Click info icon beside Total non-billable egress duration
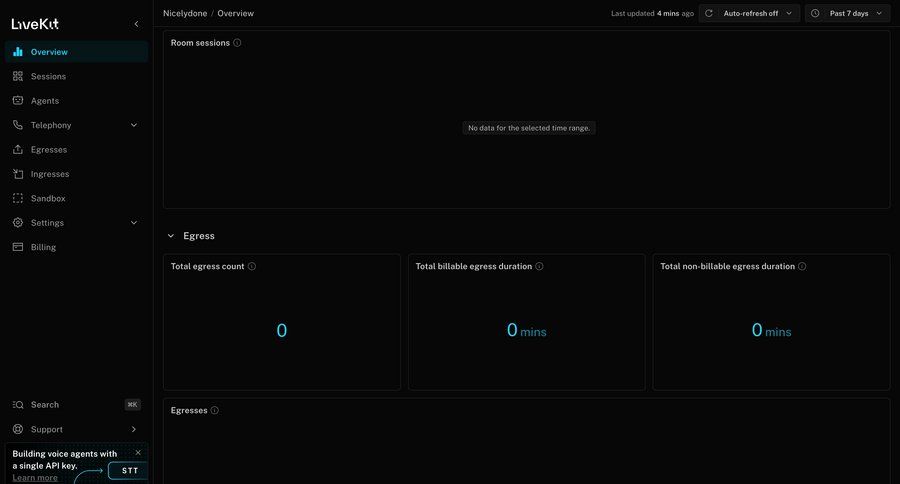 click(802, 266)
